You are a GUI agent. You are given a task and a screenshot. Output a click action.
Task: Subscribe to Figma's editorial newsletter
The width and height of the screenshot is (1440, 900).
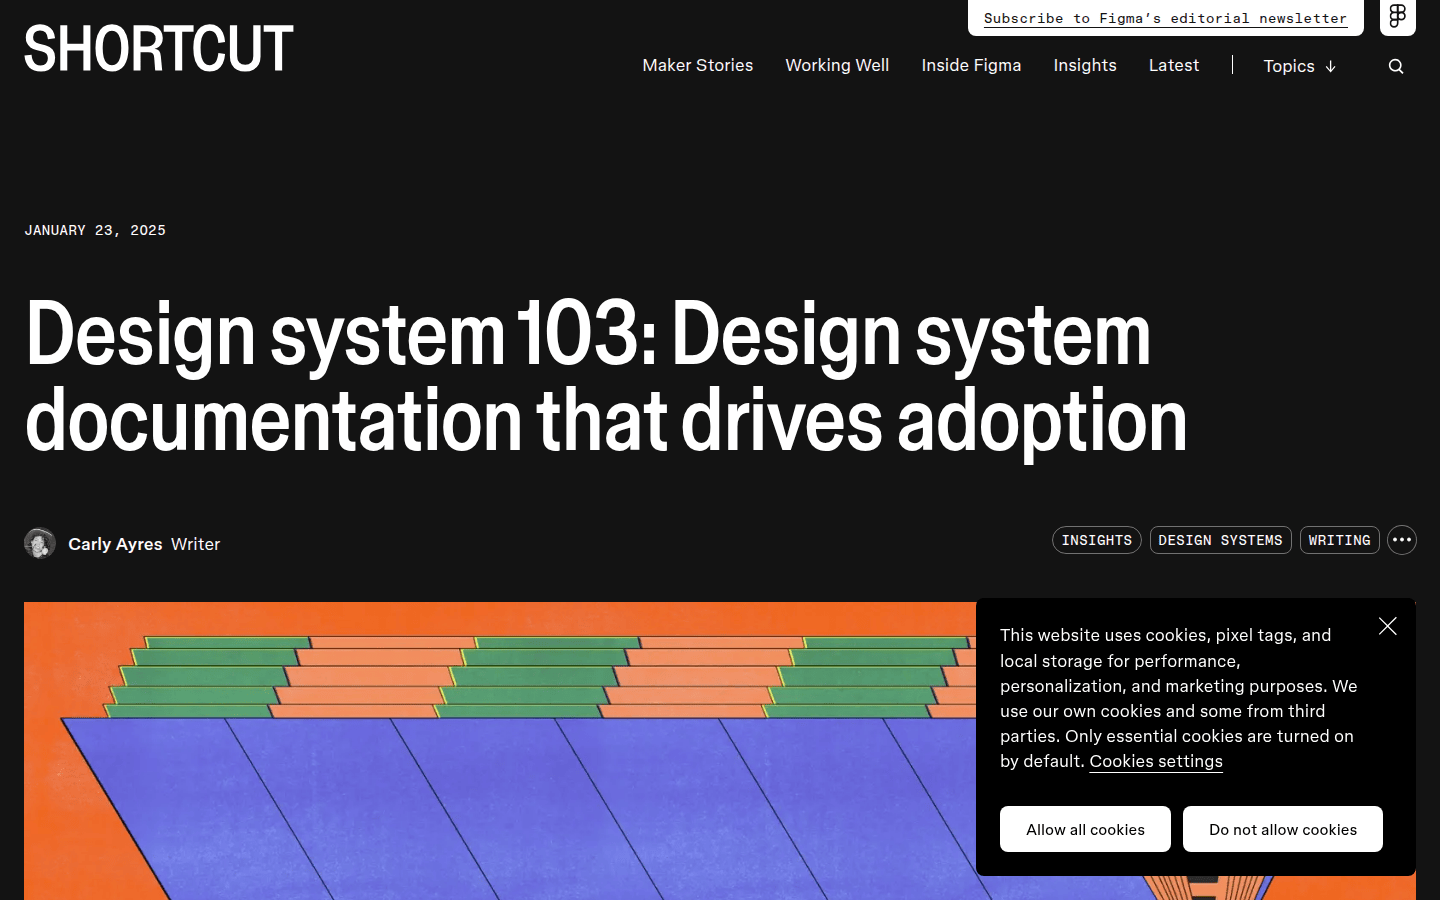(1165, 18)
